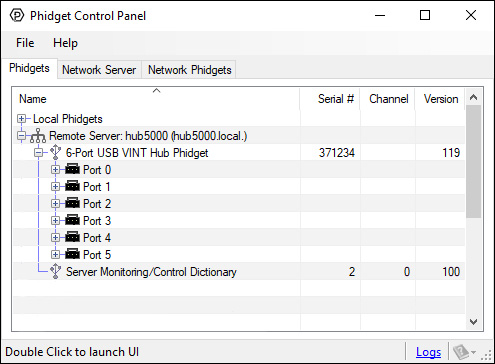Close the Phidget Control Panel window
495x364 pixels.
point(471,15)
